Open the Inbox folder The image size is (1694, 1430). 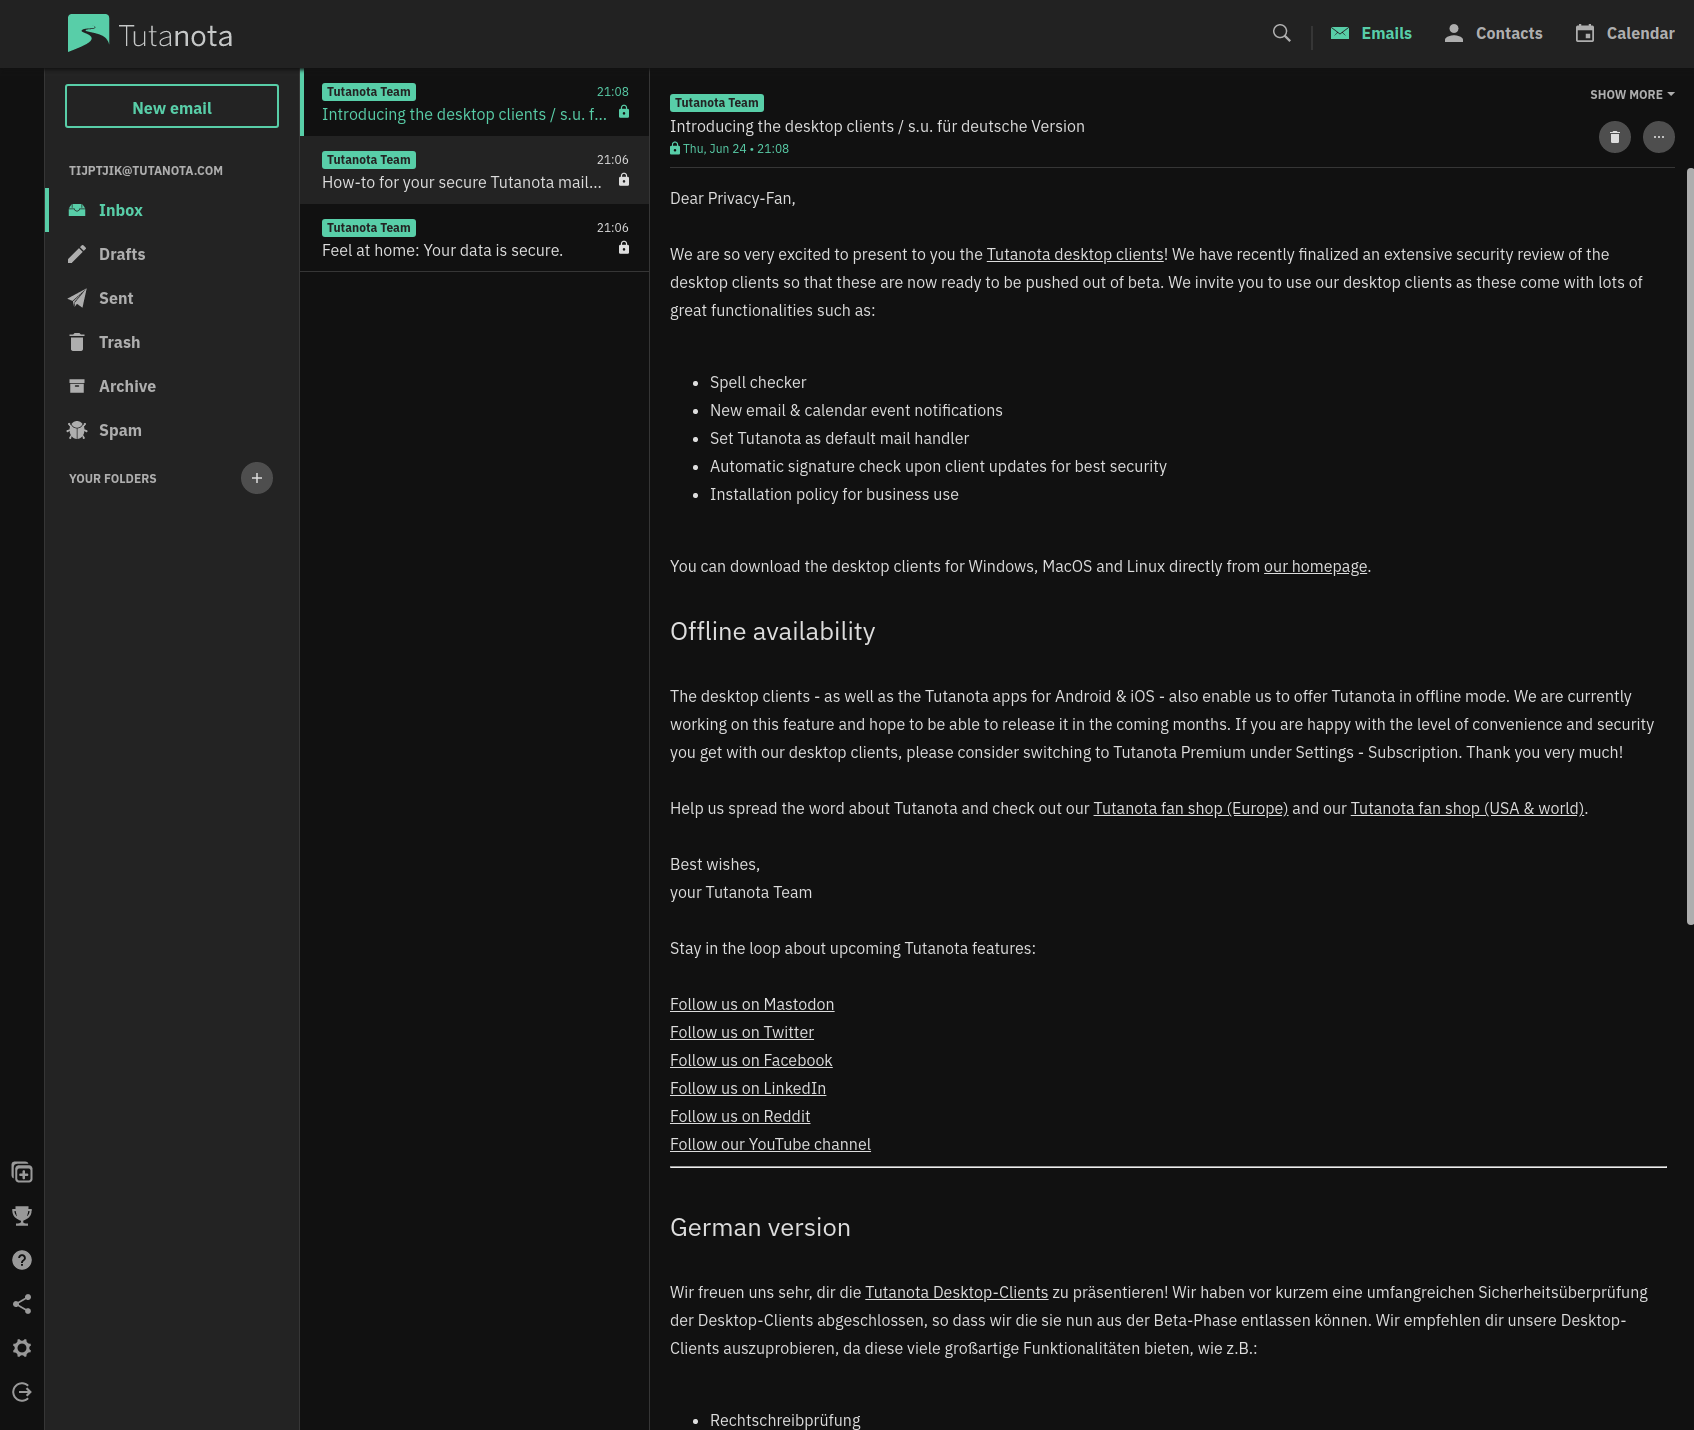pos(172,210)
